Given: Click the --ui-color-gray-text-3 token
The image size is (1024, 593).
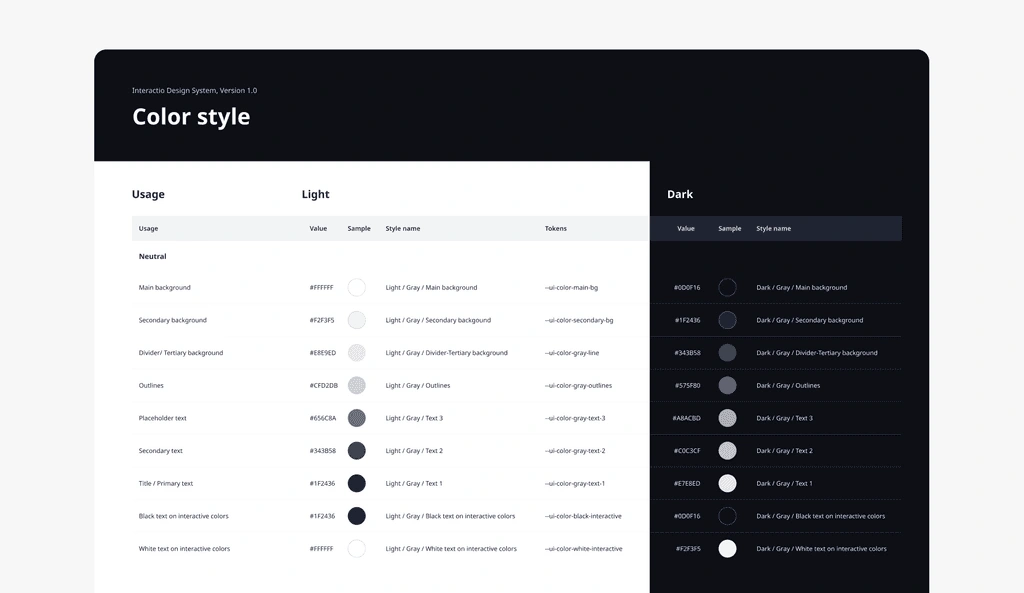Looking at the screenshot, I should pos(575,418).
